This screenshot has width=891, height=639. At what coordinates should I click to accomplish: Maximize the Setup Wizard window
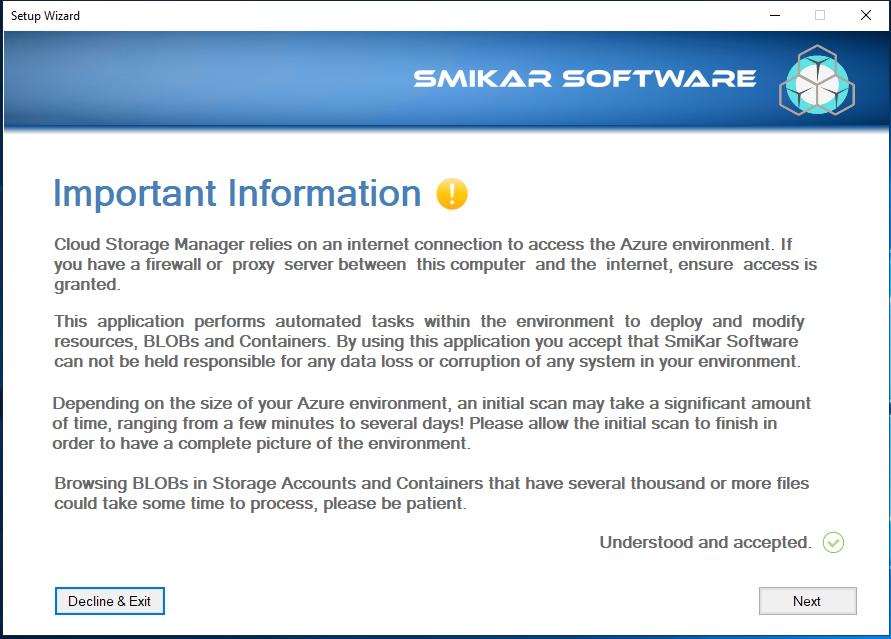820,15
